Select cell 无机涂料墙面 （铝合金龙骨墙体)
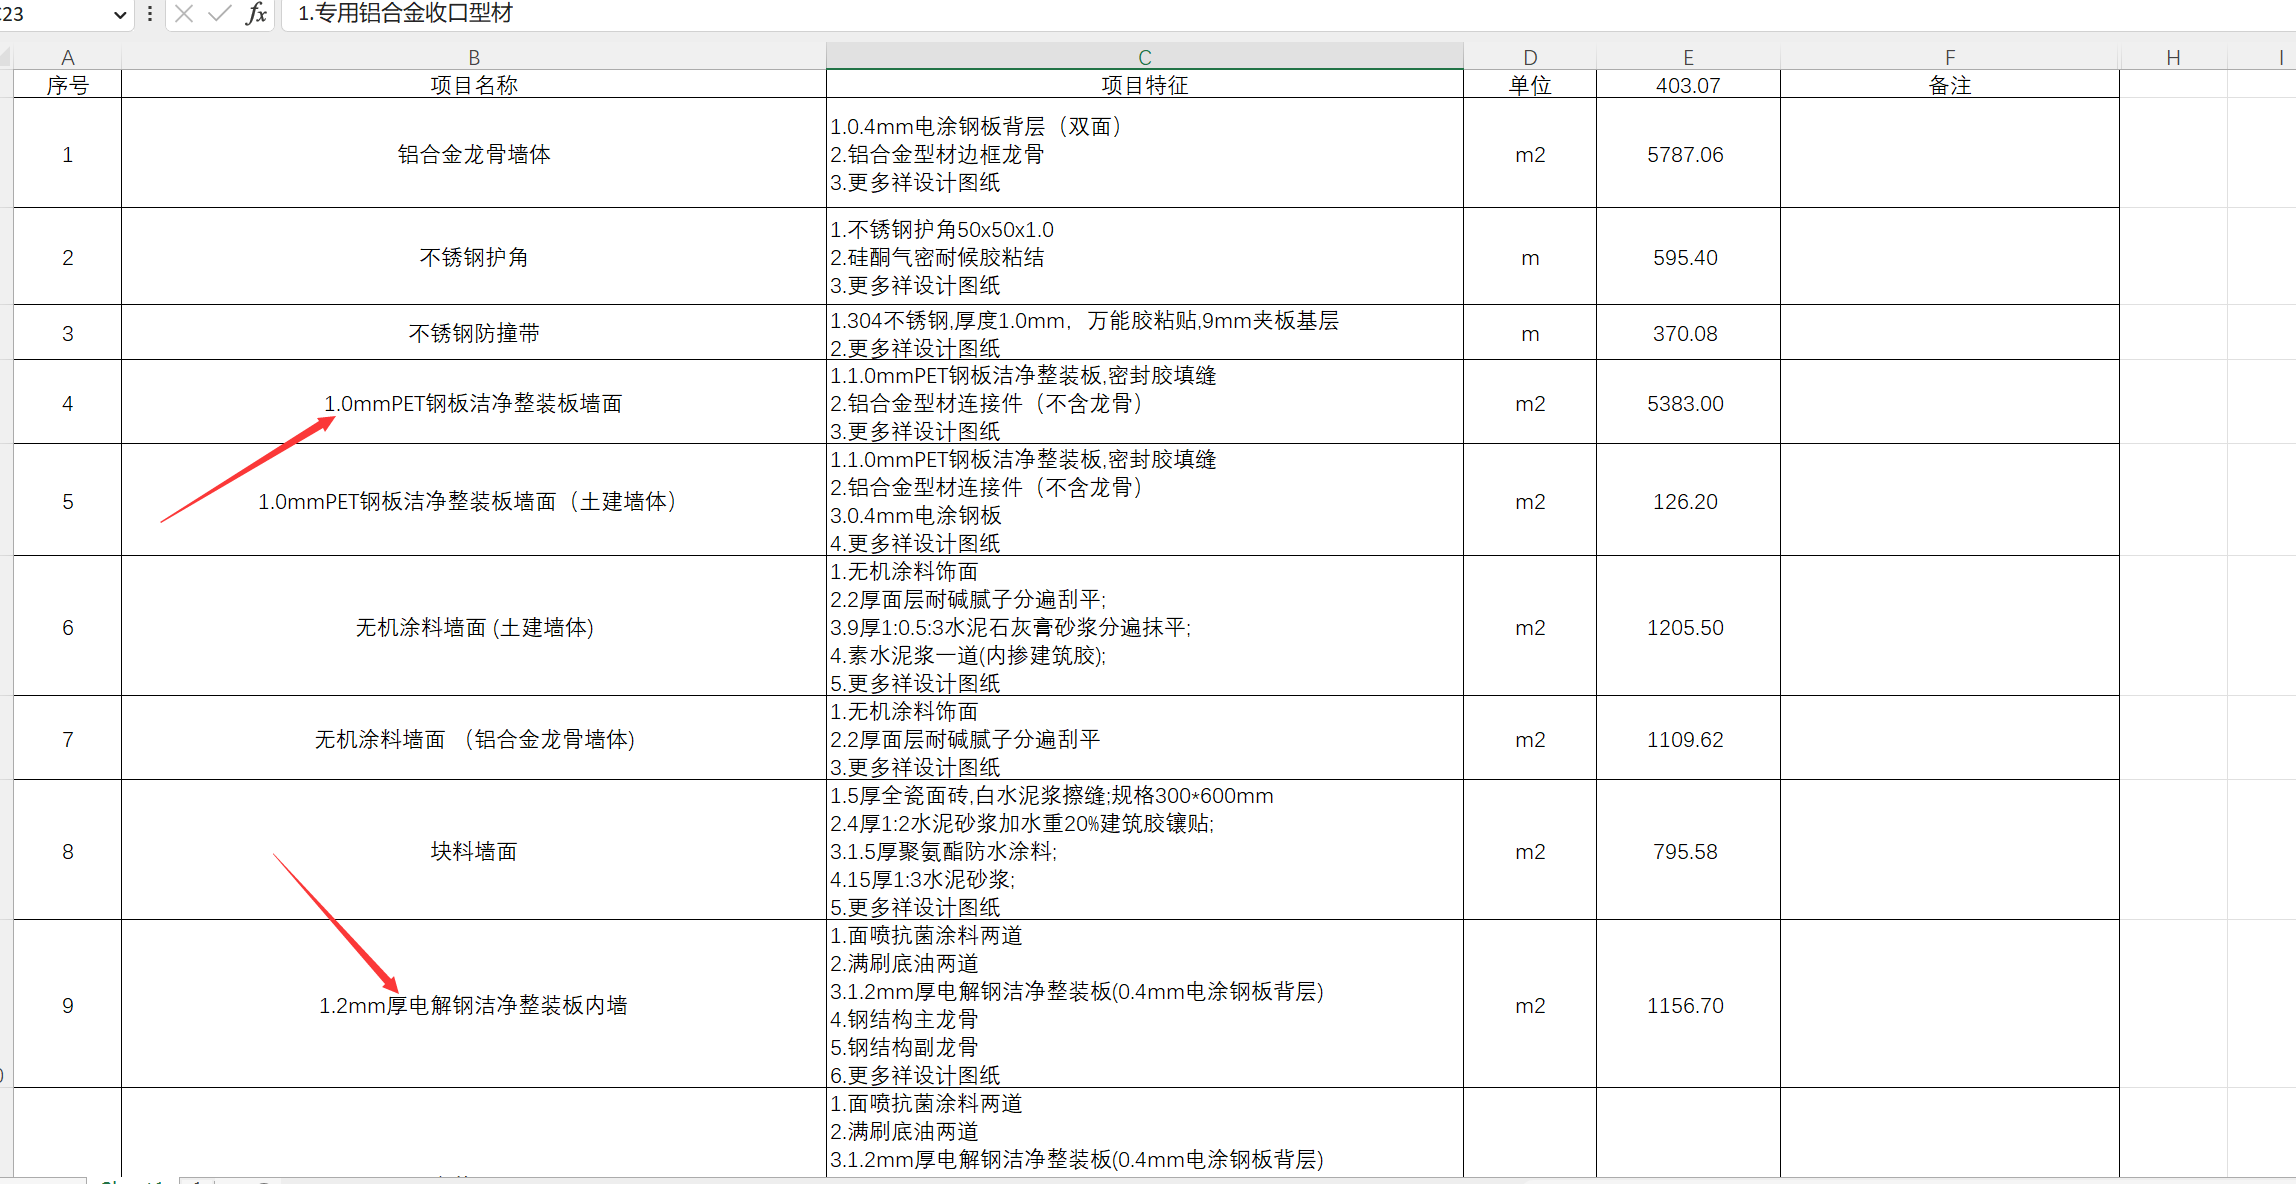 [474, 739]
